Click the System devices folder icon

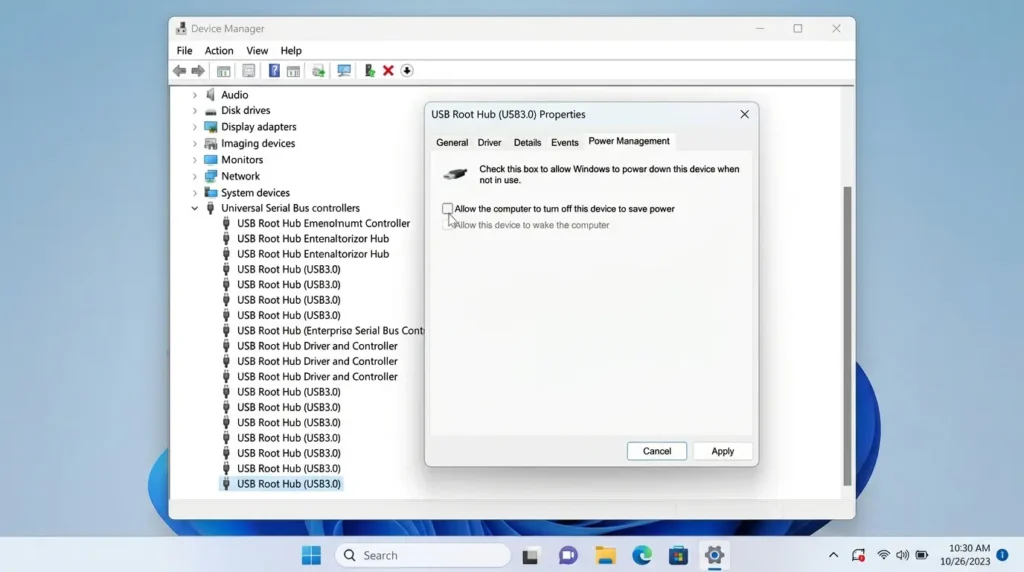(210, 192)
